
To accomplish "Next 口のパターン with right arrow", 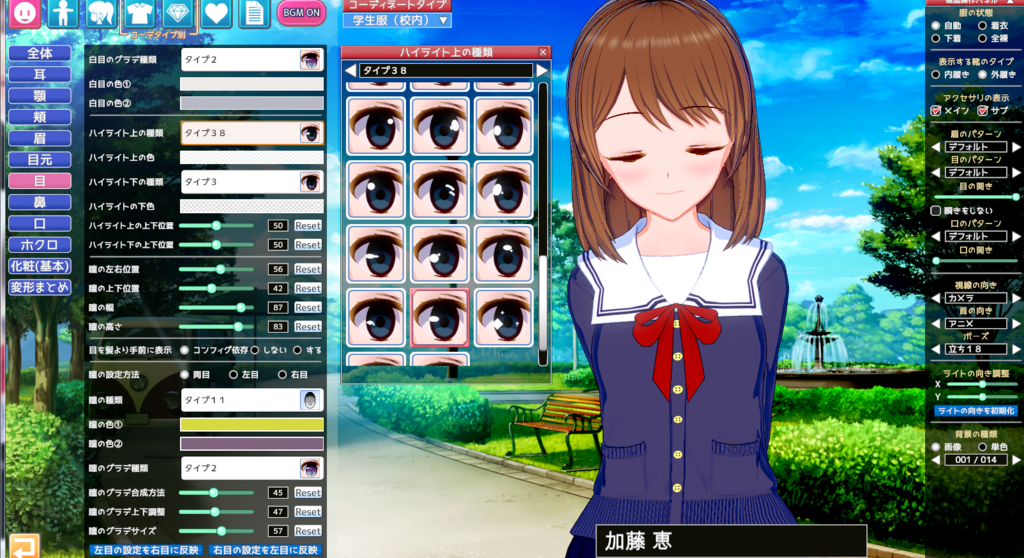I will [x=1016, y=237].
